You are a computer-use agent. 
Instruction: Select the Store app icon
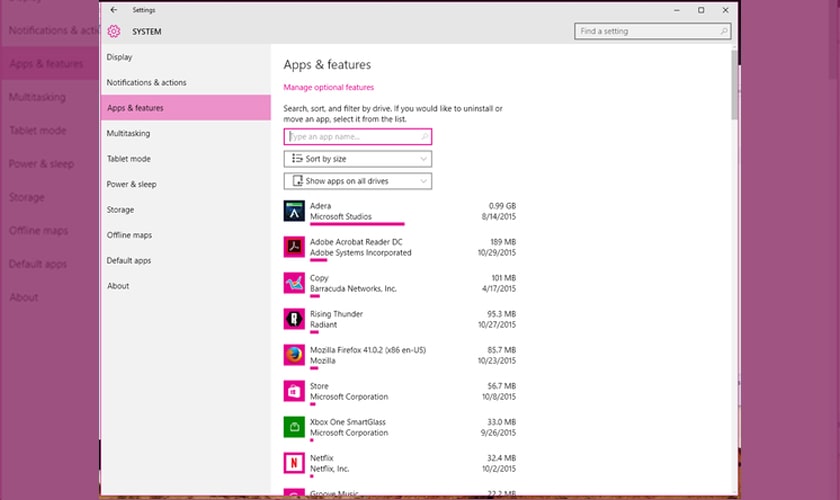(x=294, y=391)
